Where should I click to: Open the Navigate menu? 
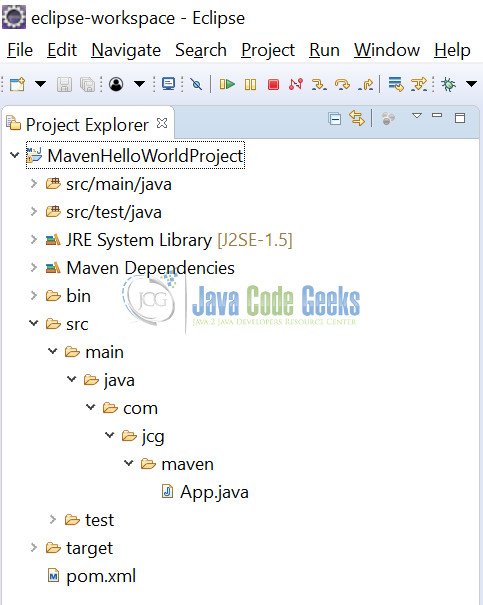126,50
